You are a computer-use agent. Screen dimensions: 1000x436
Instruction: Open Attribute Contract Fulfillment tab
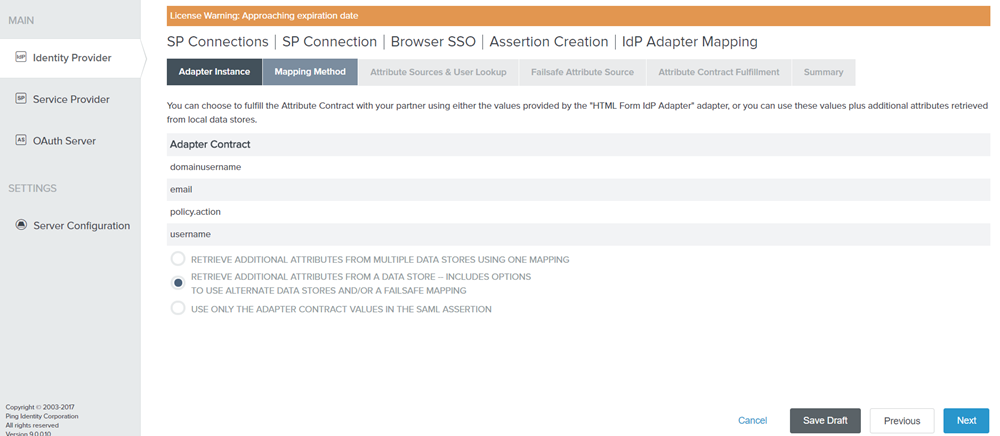click(x=719, y=72)
